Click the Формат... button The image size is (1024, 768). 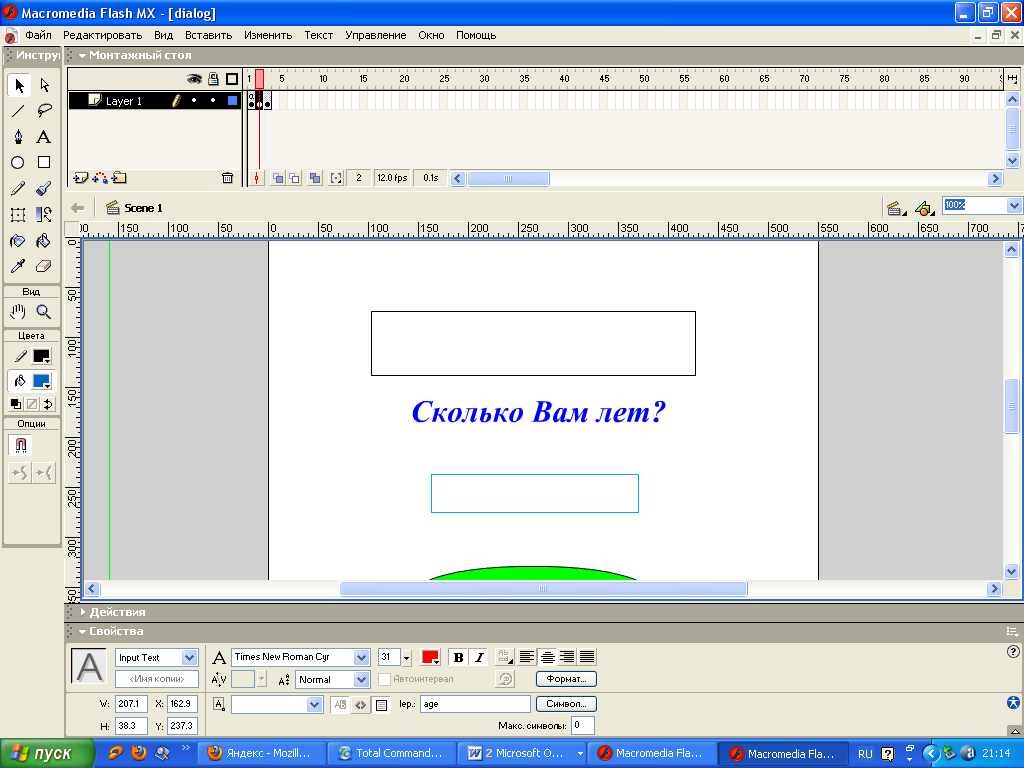coord(566,679)
